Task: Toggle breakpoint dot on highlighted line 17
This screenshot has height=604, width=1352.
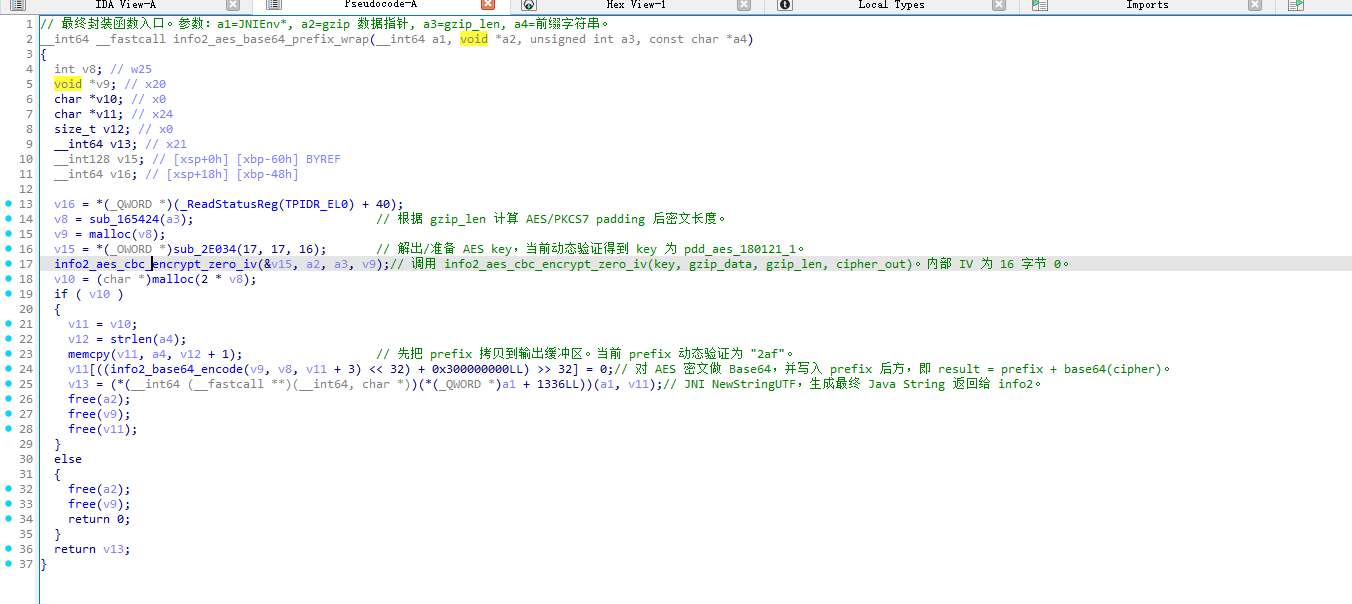Action: click(9, 264)
